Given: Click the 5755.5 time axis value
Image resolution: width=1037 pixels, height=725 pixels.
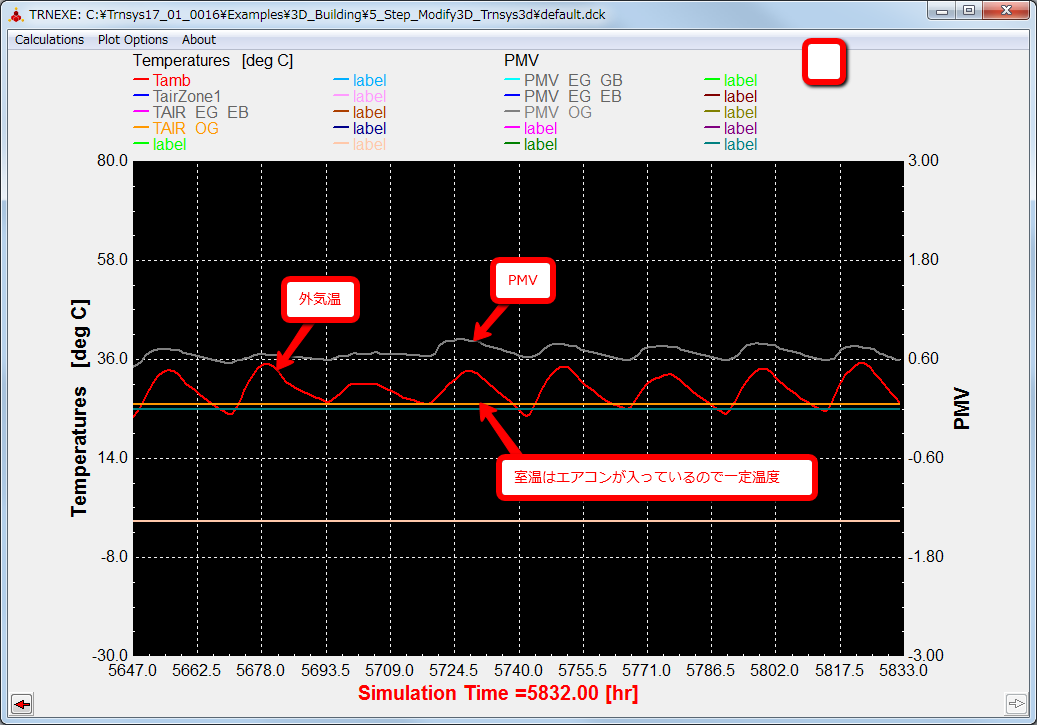Looking at the screenshot, I should (582, 671).
